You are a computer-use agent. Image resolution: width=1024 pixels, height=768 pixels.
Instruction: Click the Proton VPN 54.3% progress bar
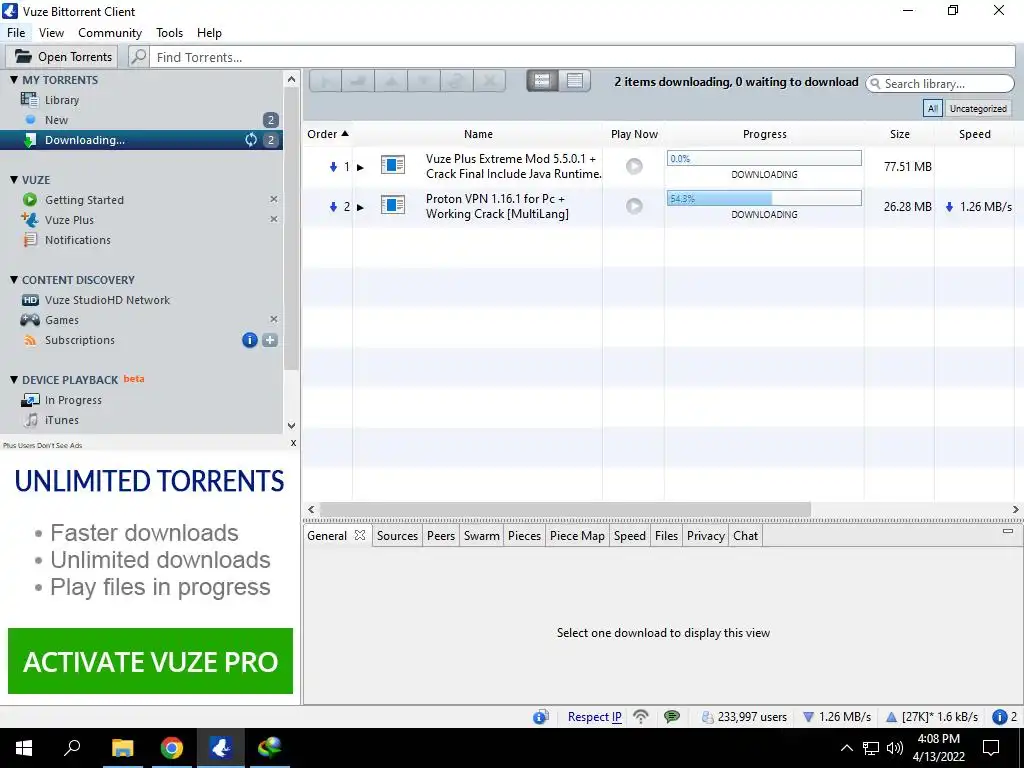(x=764, y=199)
